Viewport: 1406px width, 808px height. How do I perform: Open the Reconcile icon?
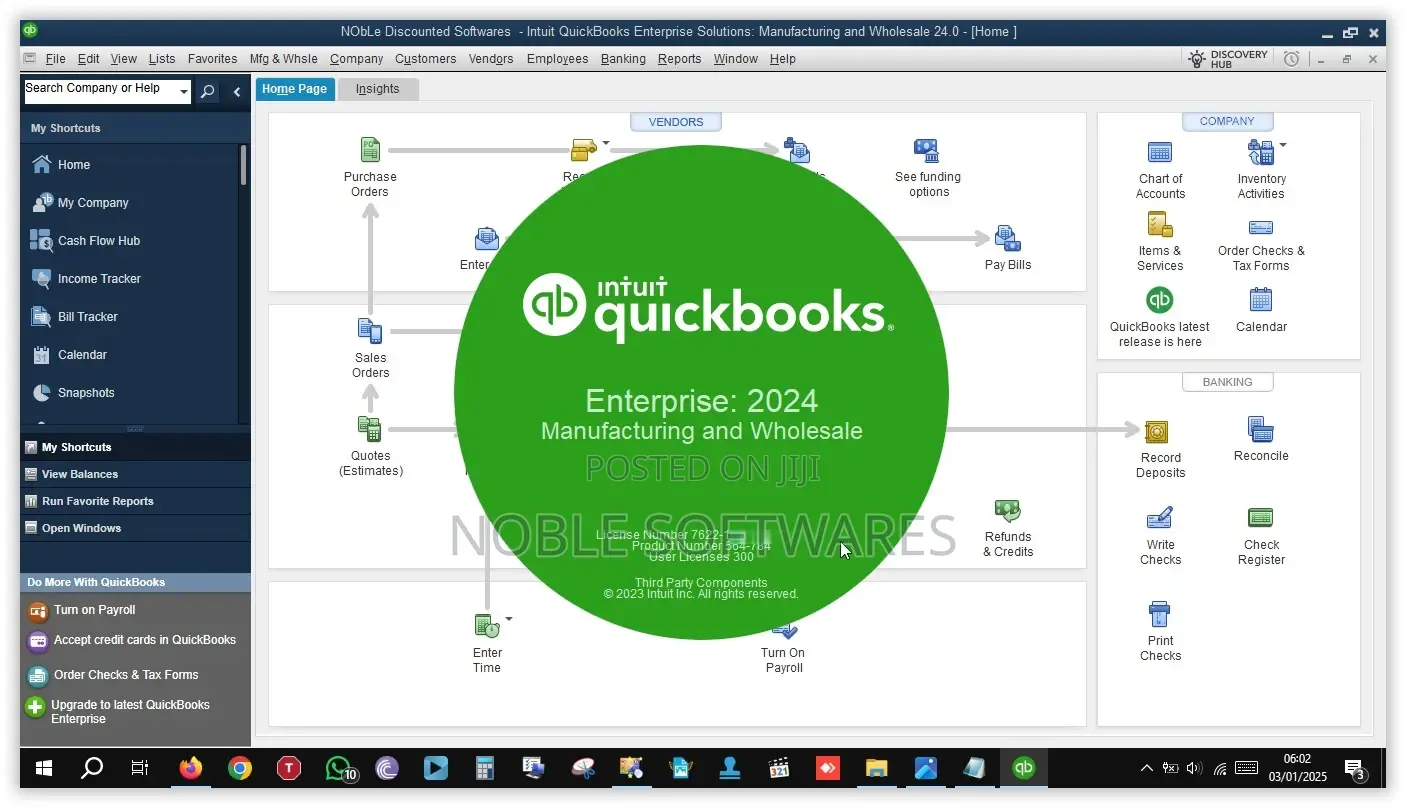click(1261, 429)
